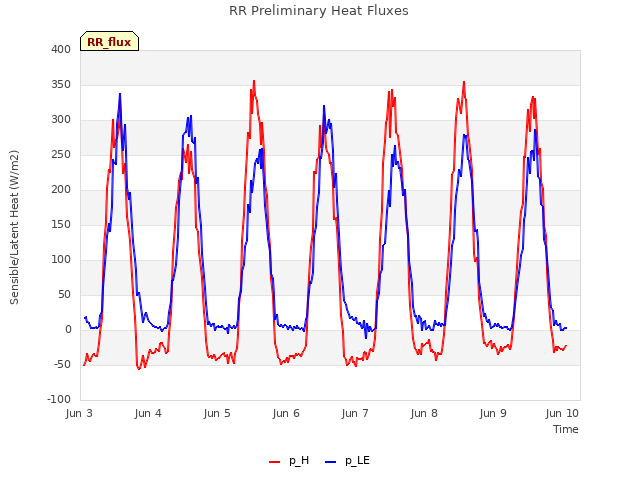Click the blue p_LE legend swatch

[x=331, y=462]
